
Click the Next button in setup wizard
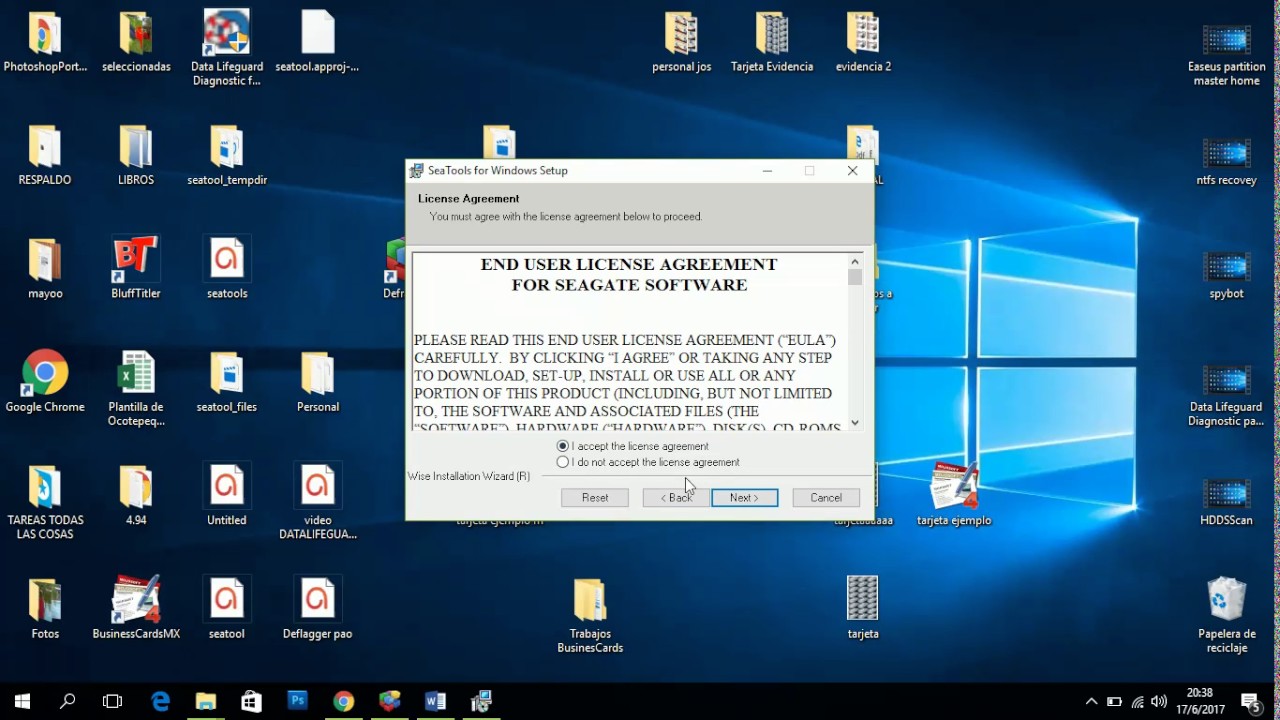(744, 497)
